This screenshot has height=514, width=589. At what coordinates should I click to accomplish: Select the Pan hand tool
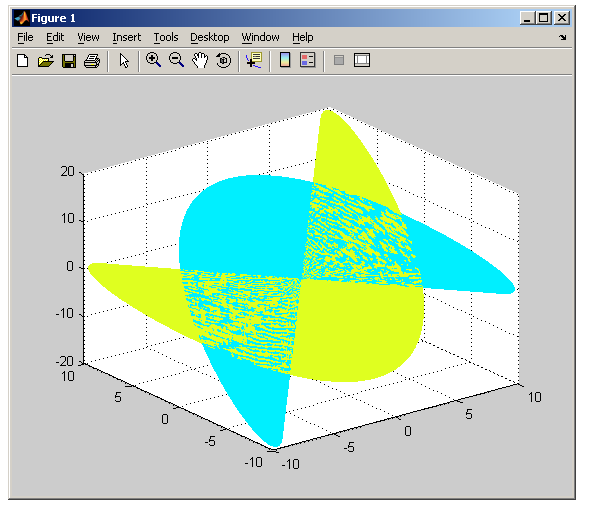point(200,60)
